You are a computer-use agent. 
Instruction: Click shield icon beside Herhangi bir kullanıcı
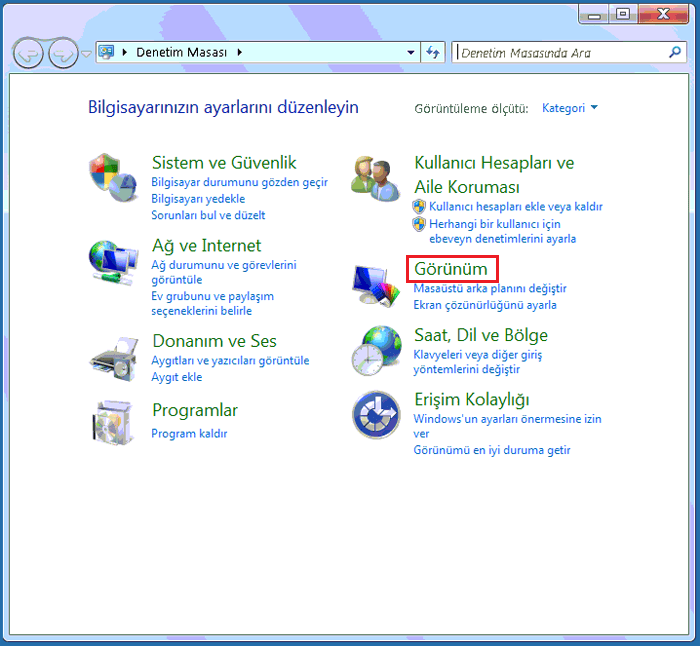[419, 224]
